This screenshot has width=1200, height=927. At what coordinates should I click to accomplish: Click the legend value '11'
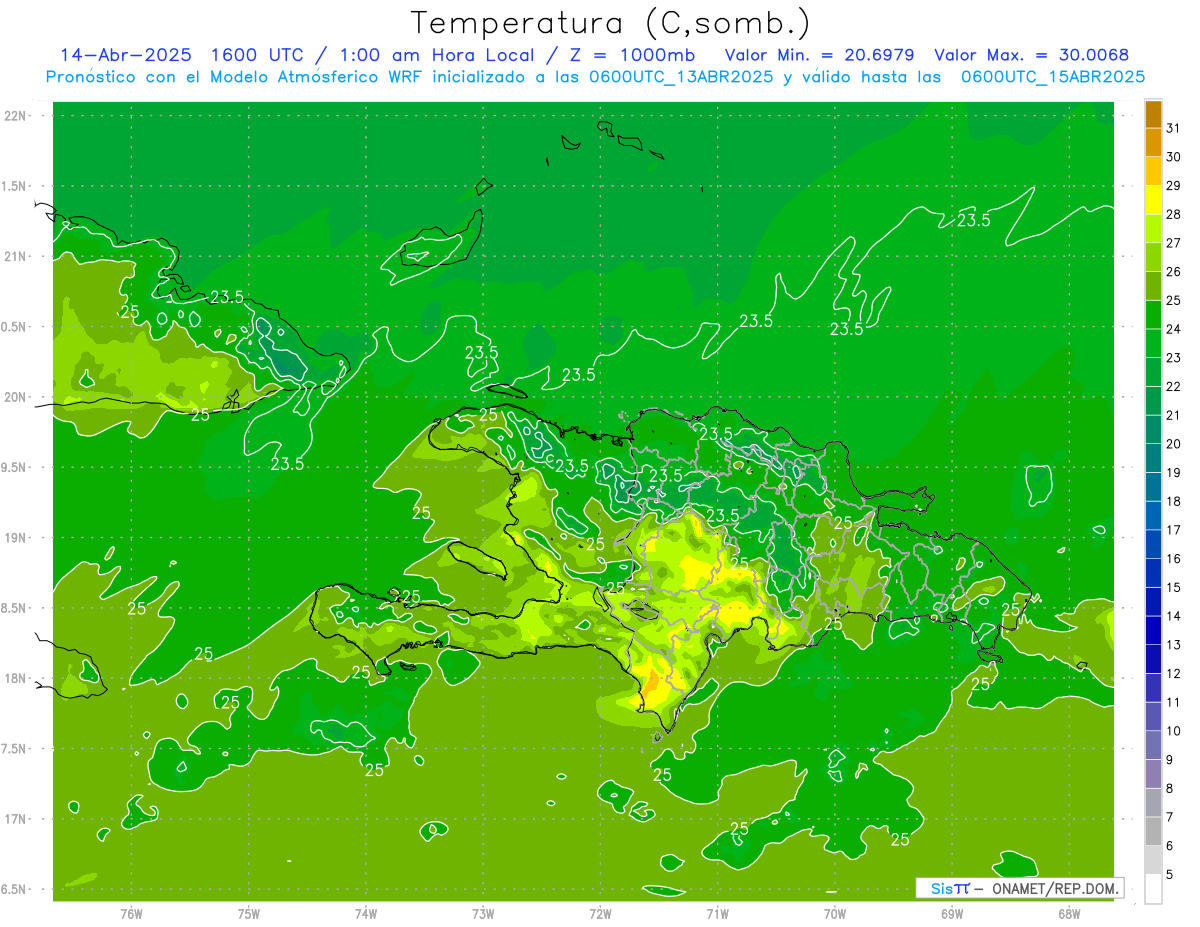1174,702
